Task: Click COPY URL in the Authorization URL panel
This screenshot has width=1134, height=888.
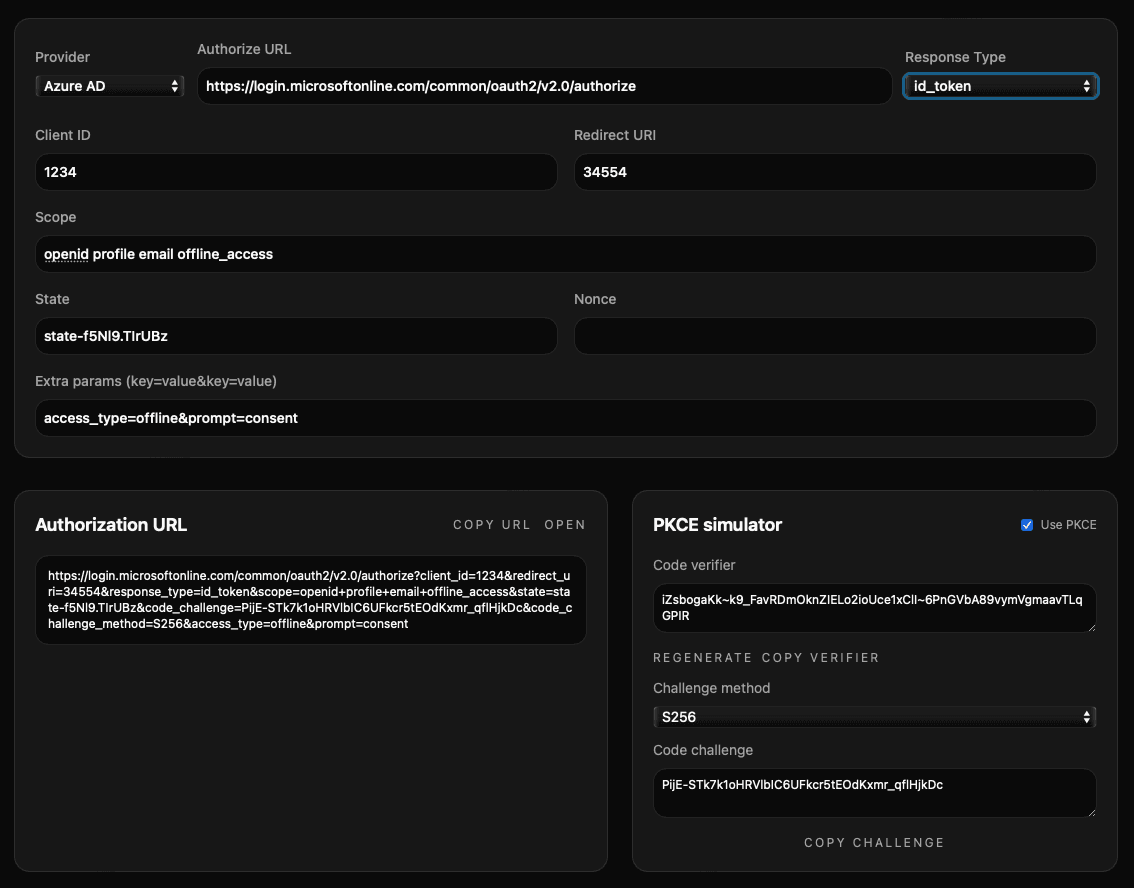Action: (491, 524)
